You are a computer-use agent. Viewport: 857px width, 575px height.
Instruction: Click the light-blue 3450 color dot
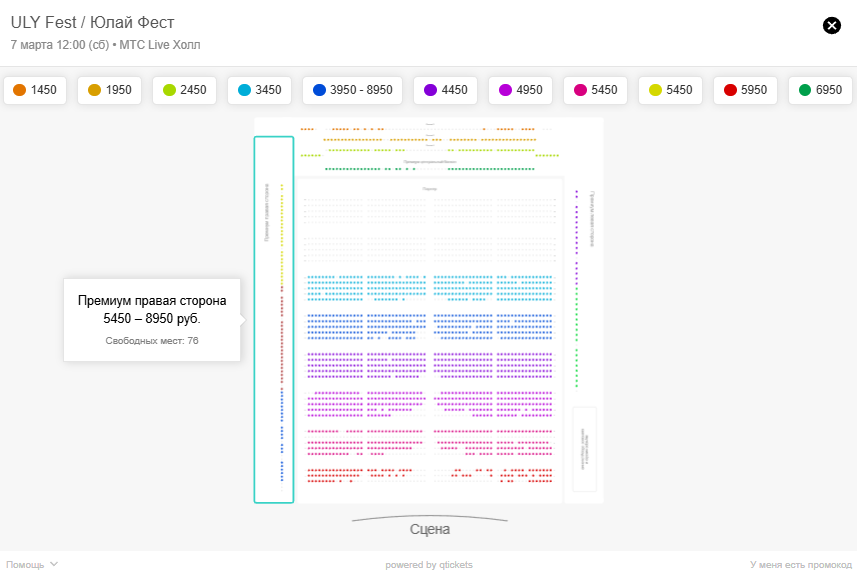click(x=244, y=90)
